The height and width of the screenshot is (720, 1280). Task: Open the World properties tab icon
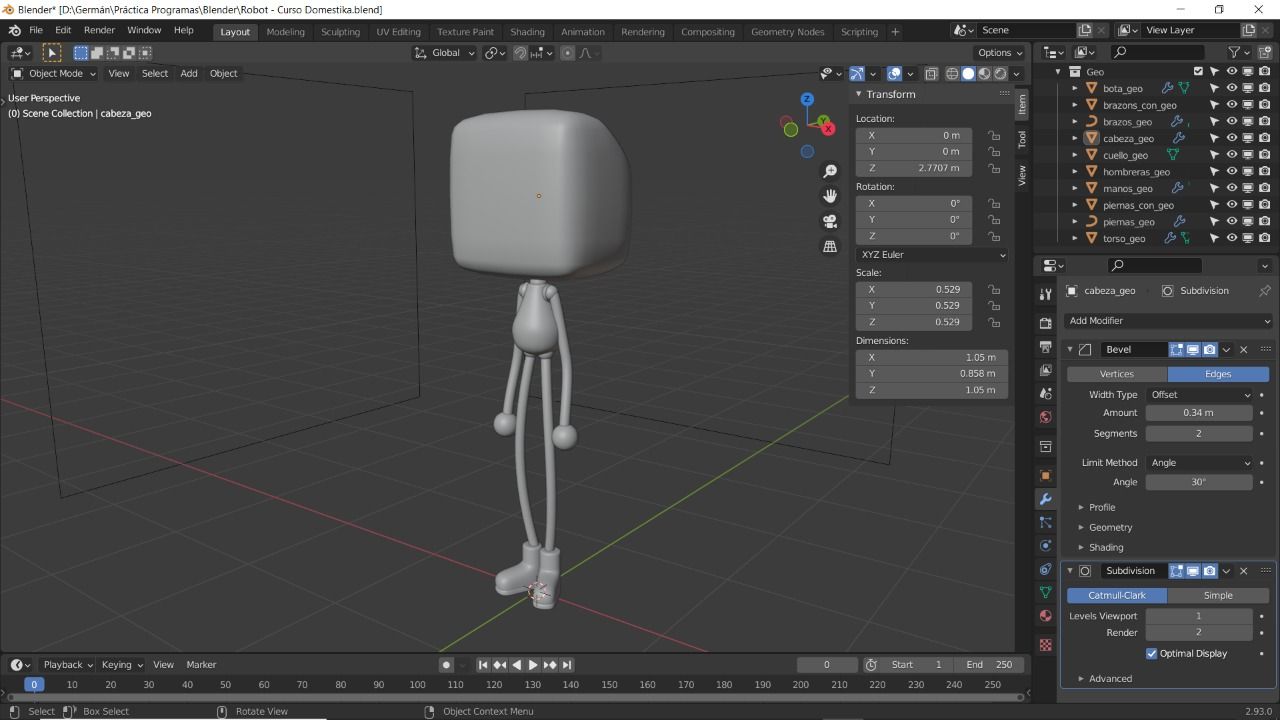[1046, 417]
